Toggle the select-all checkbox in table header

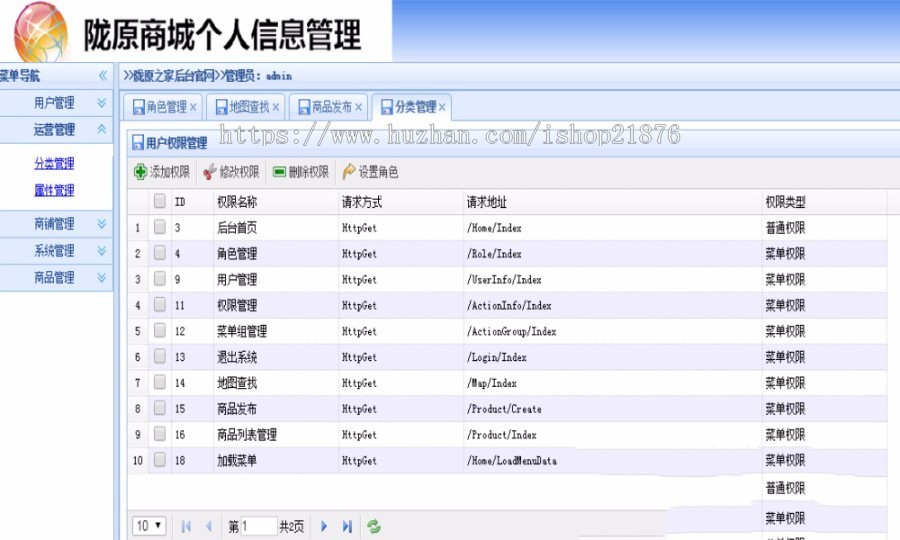point(160,201)
